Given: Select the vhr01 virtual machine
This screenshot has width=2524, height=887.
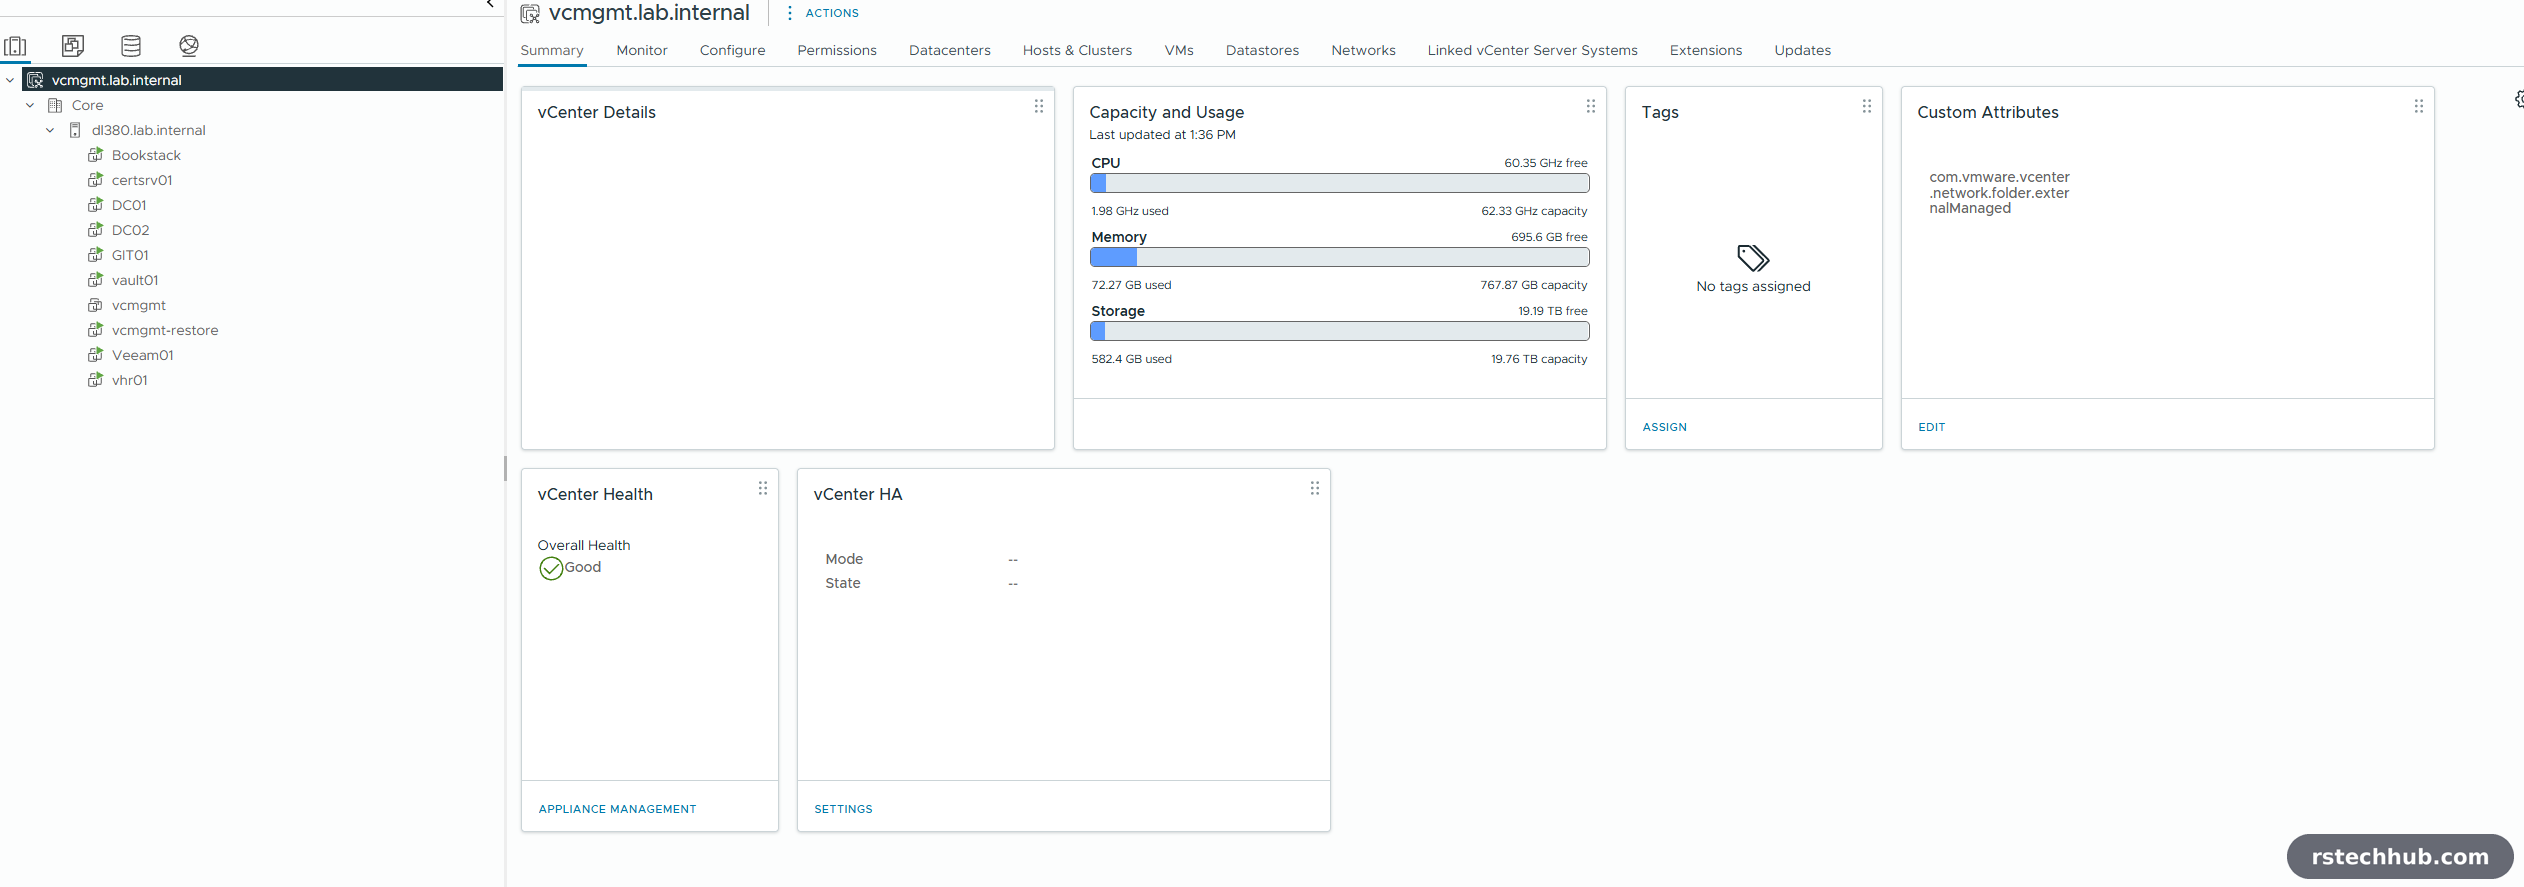Looking at the screenshot, I should [130, 380].
